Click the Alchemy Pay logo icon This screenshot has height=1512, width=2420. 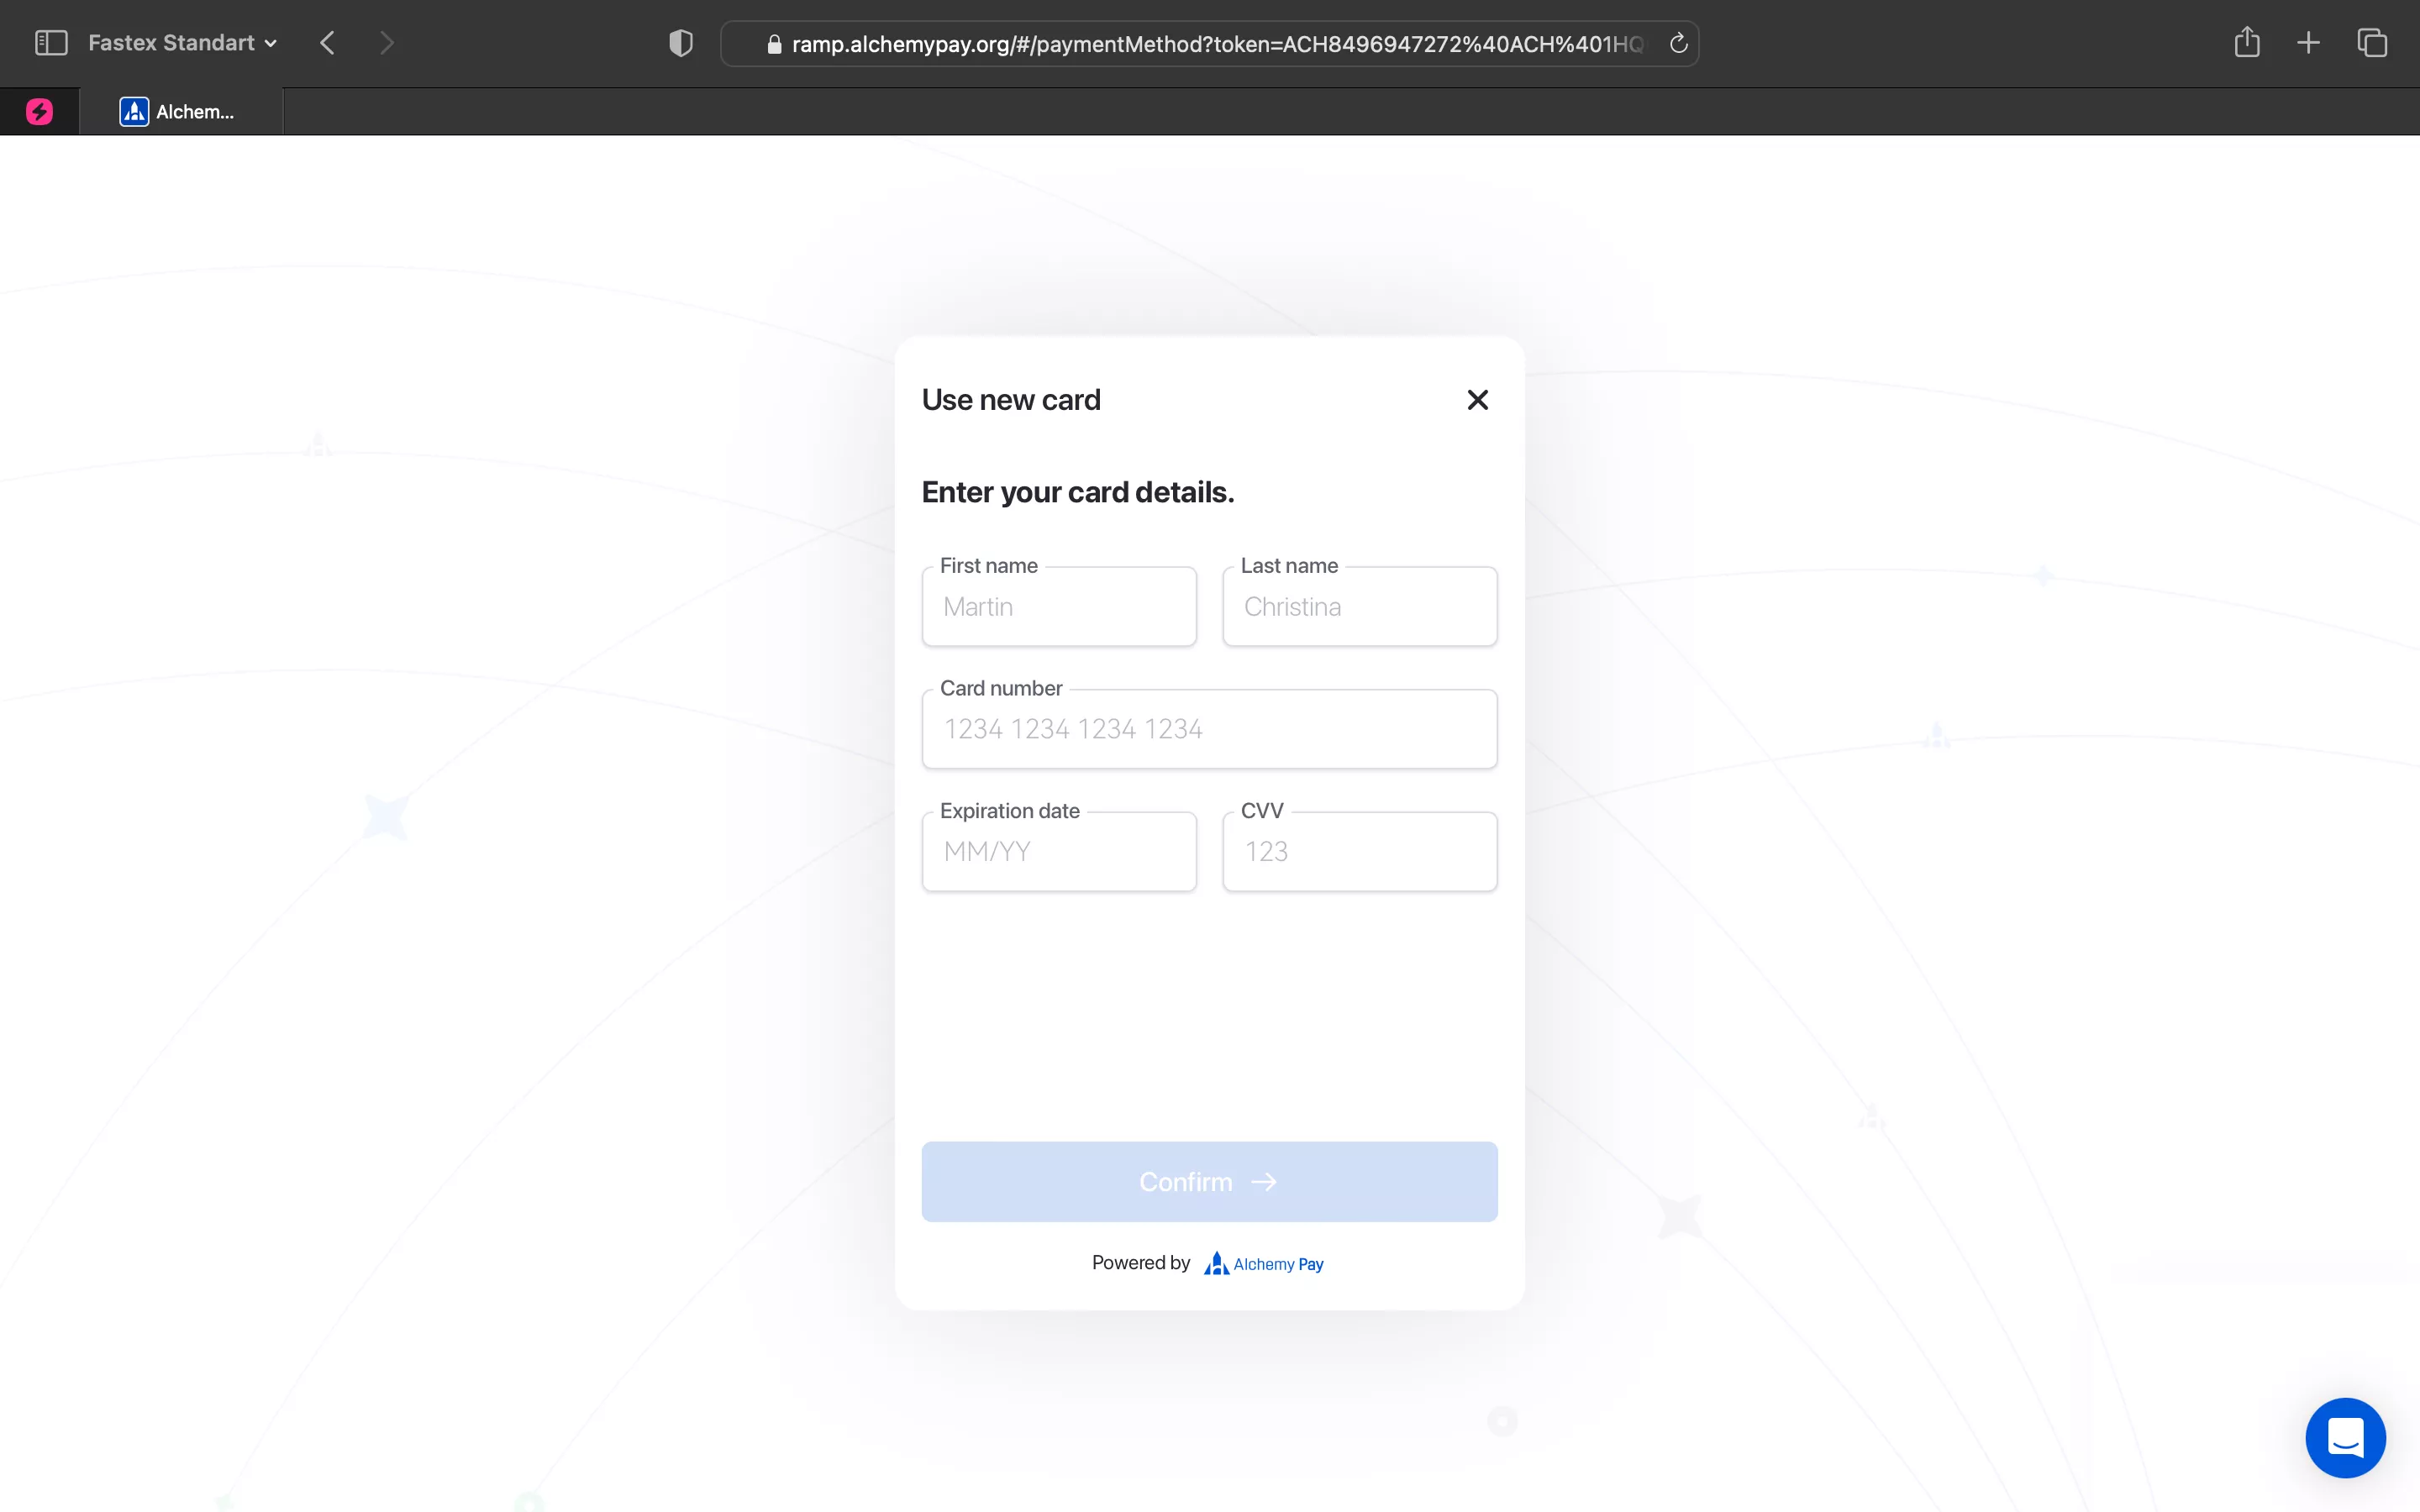[x=1214, y=1263]
